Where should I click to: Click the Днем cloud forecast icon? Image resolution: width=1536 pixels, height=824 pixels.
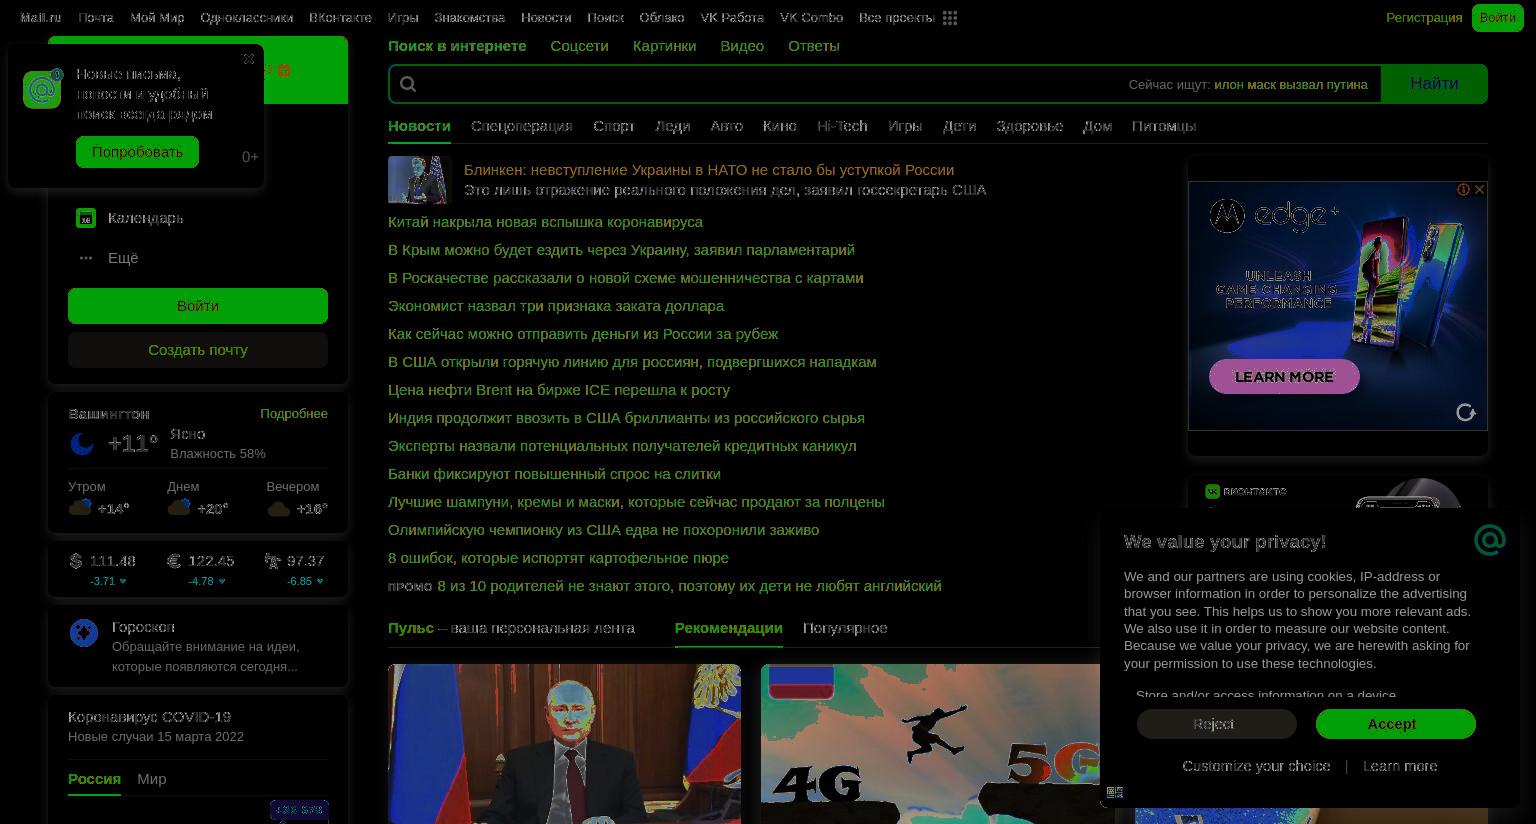[179, 507]
